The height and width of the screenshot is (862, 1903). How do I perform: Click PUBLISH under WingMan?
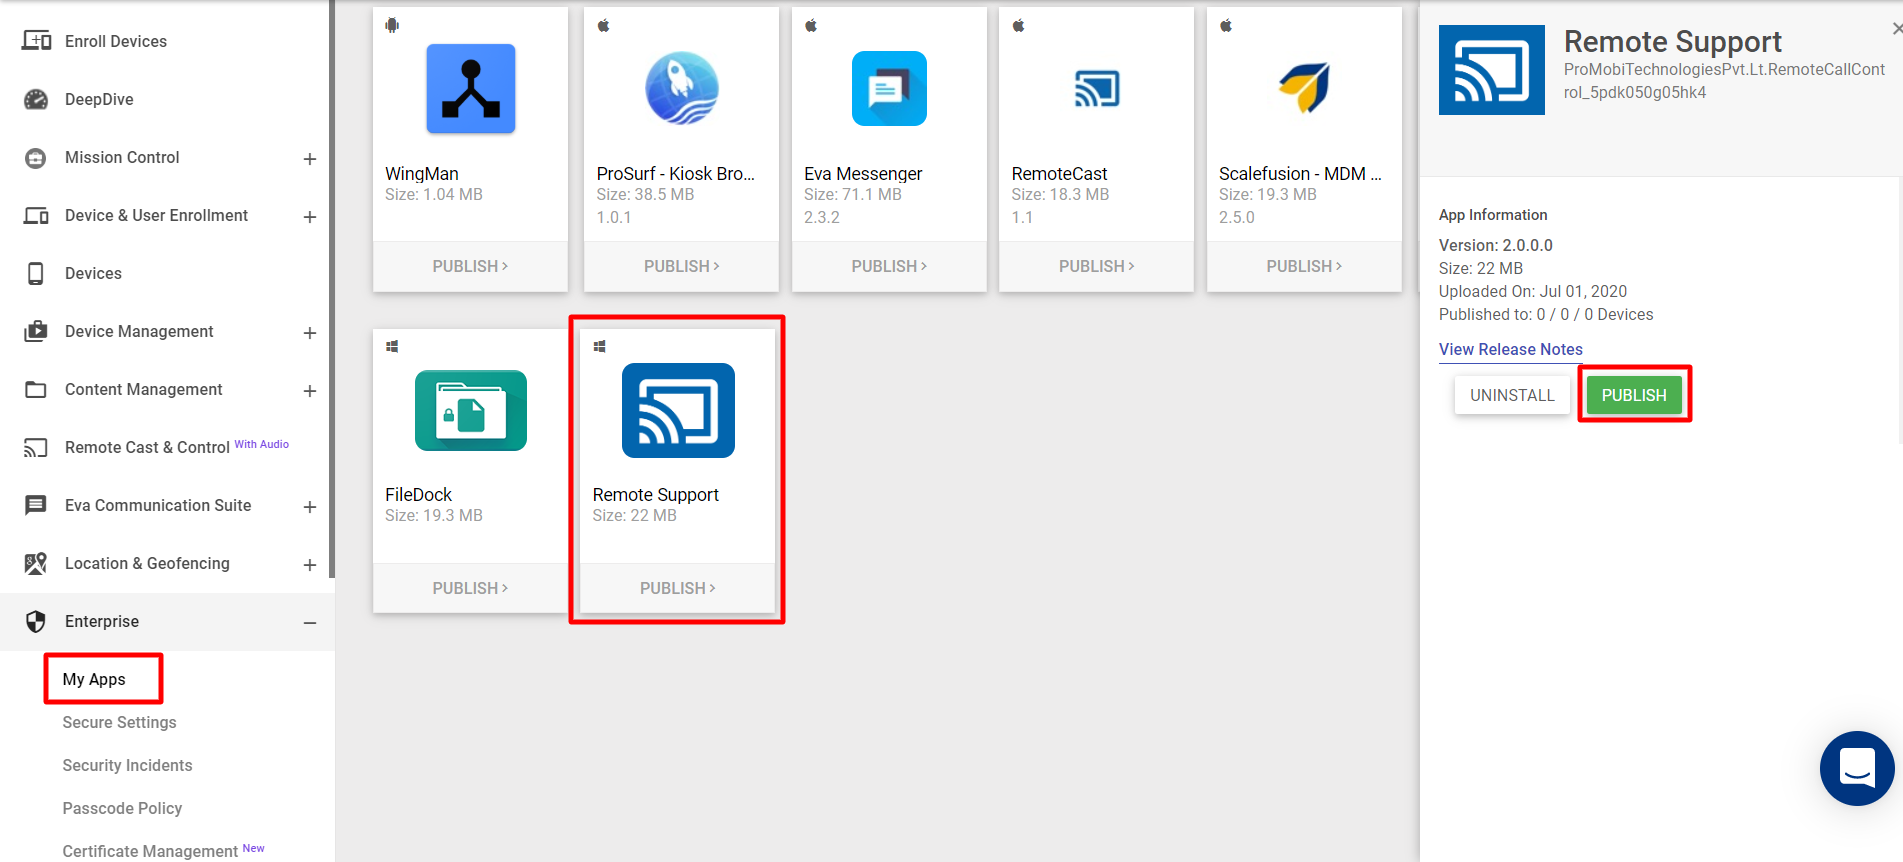point(470,266)
